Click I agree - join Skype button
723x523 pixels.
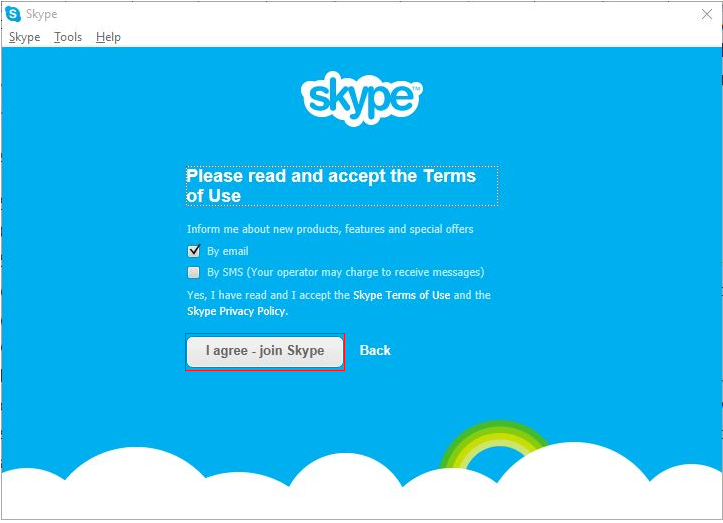(x=265, y=351)
